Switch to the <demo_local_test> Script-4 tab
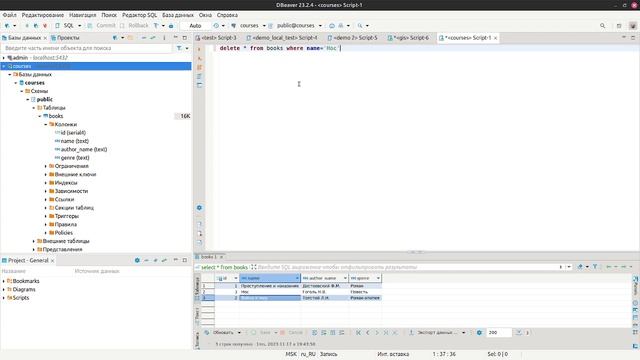Image resolution: width=640 pixels, height=360 pixels. [282, 38]
